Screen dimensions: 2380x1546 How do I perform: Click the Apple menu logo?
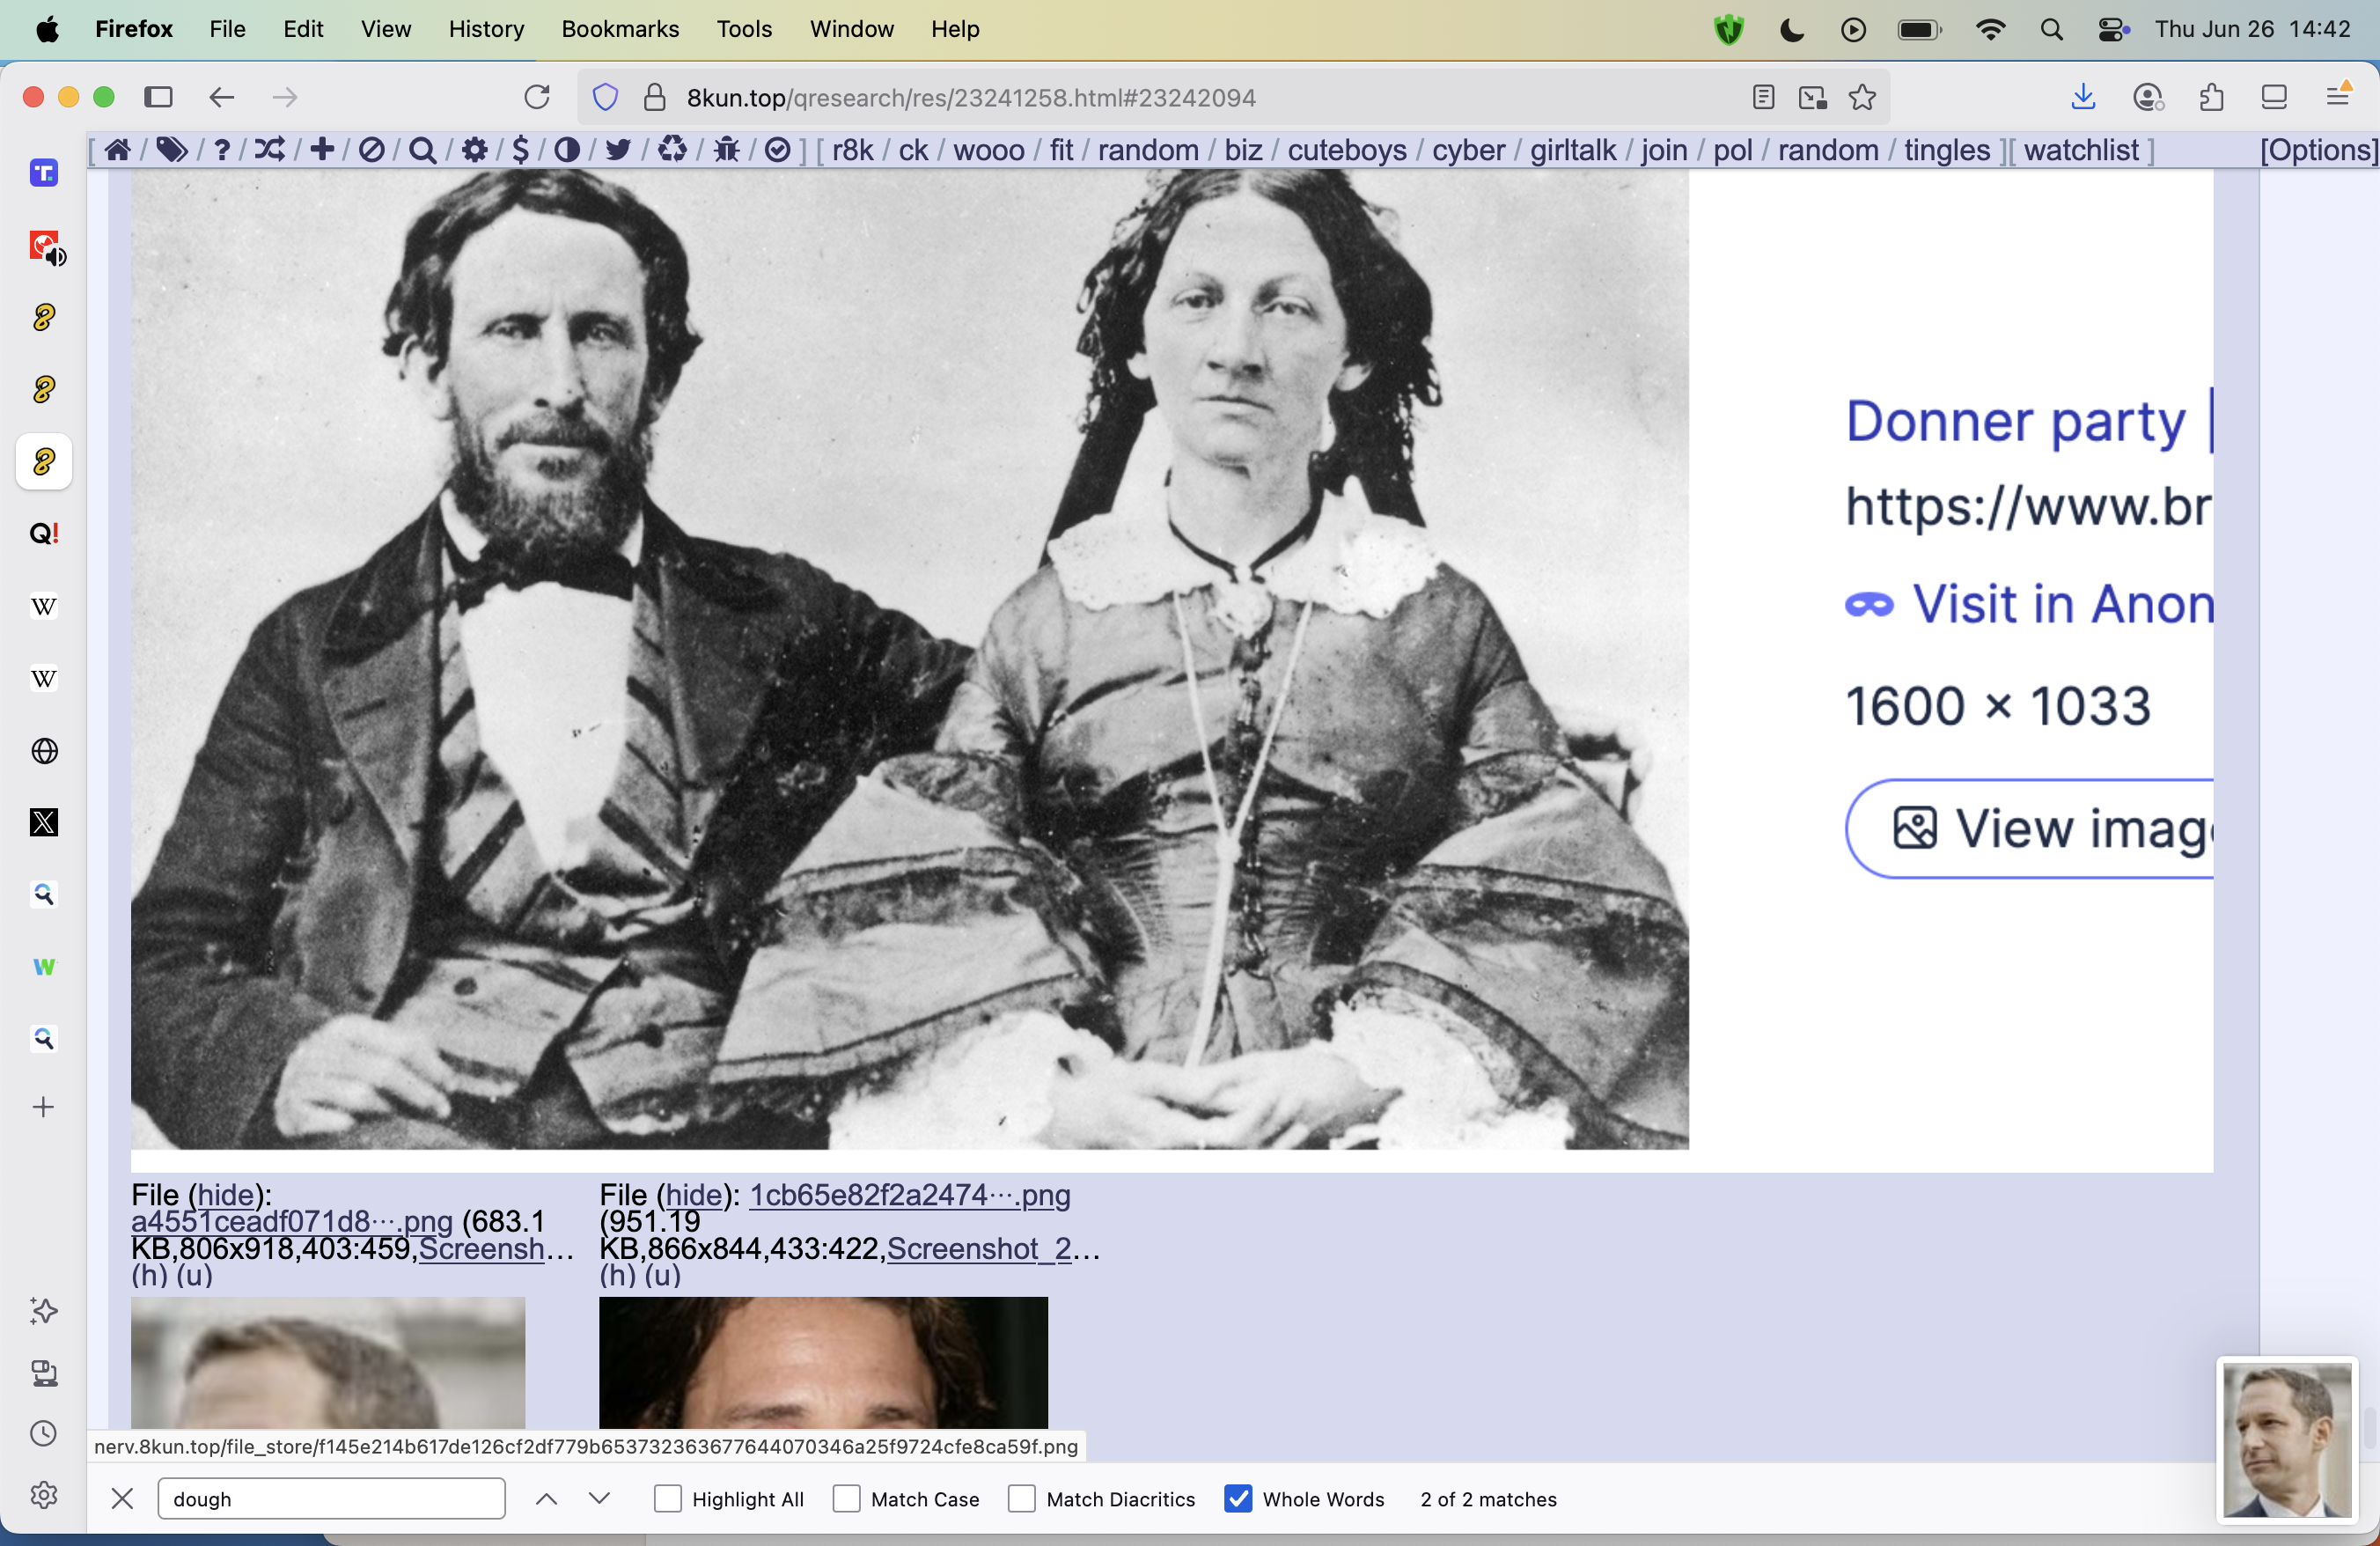47,29
